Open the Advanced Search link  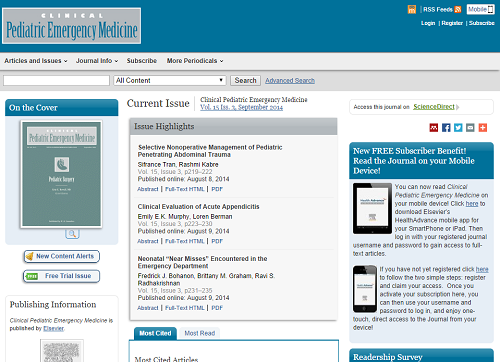click(x=290, y=81)
